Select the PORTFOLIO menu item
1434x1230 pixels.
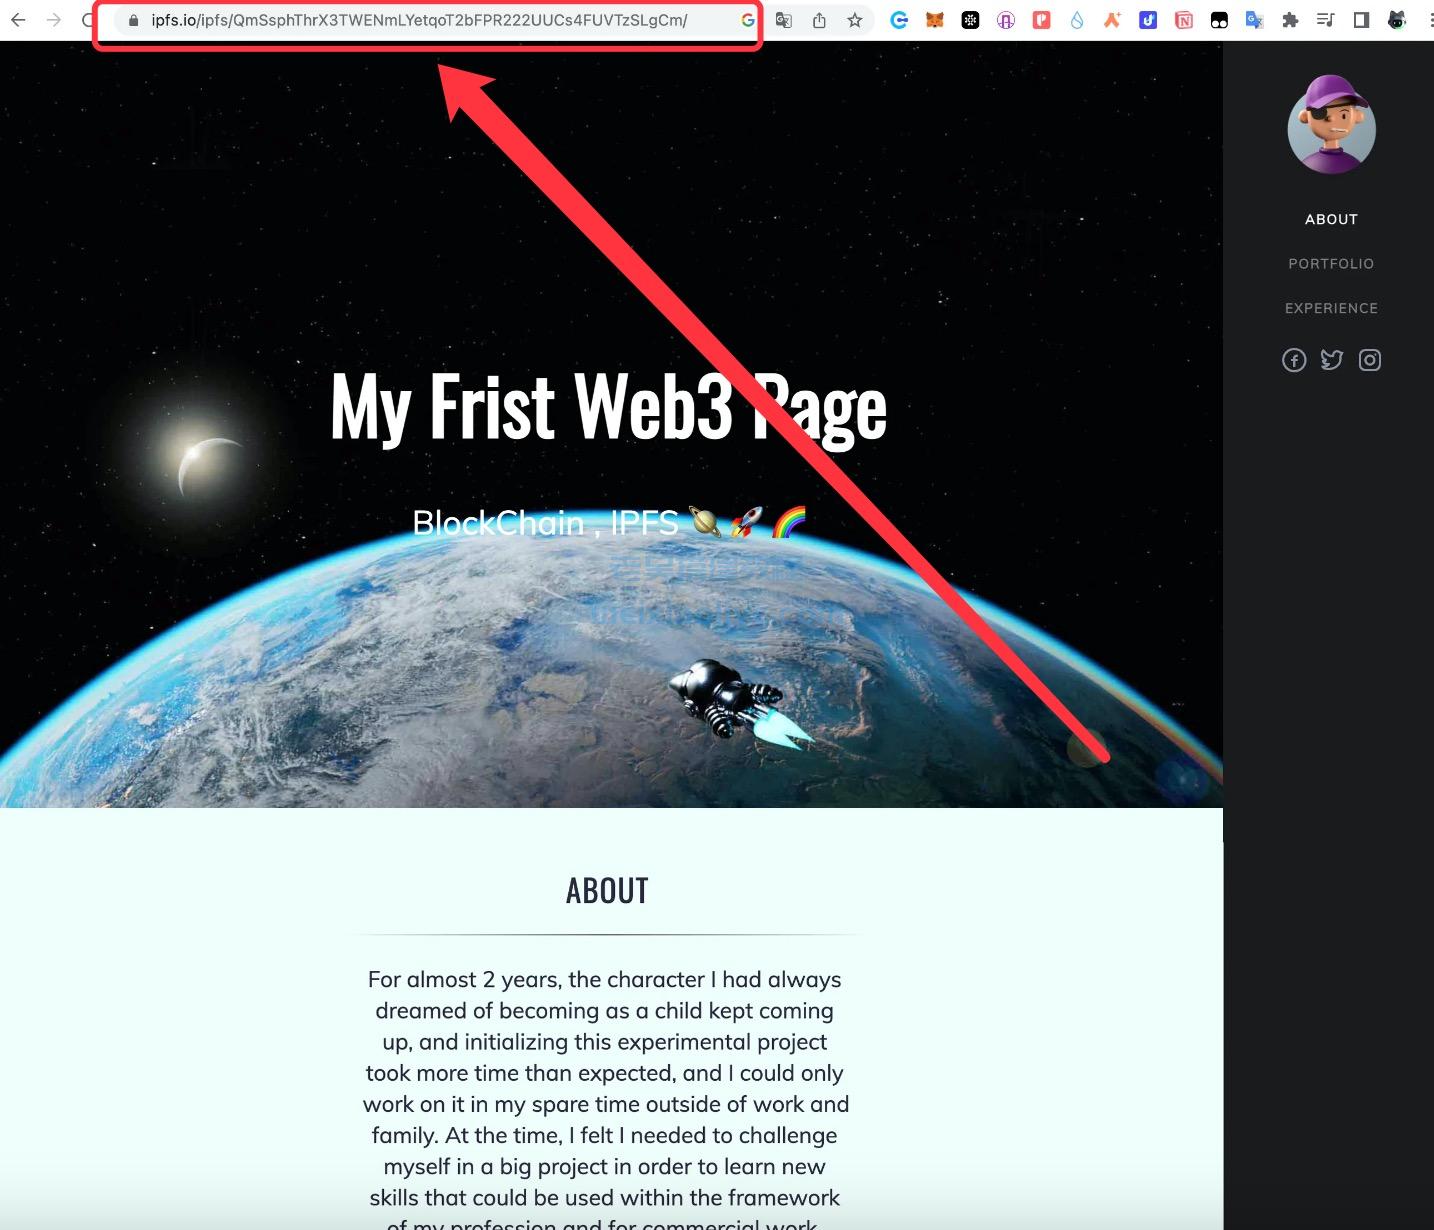tap(1331, 263)
